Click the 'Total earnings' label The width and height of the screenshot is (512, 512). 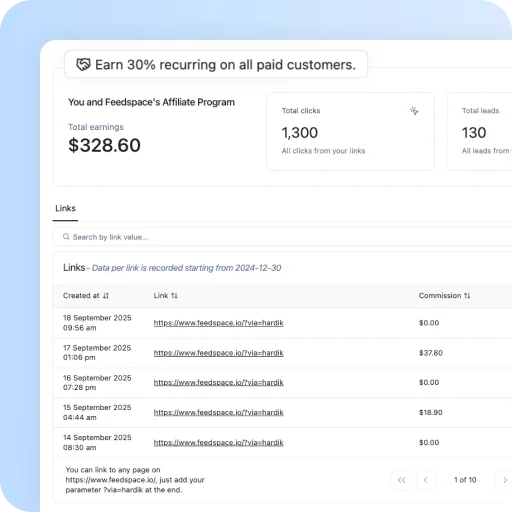96,127
